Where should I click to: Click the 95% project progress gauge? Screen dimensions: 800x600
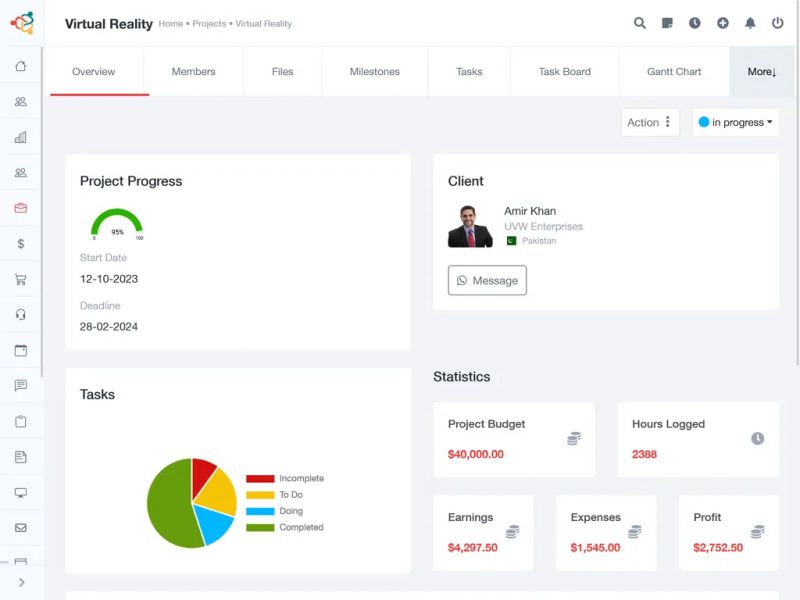pos(115,222)
